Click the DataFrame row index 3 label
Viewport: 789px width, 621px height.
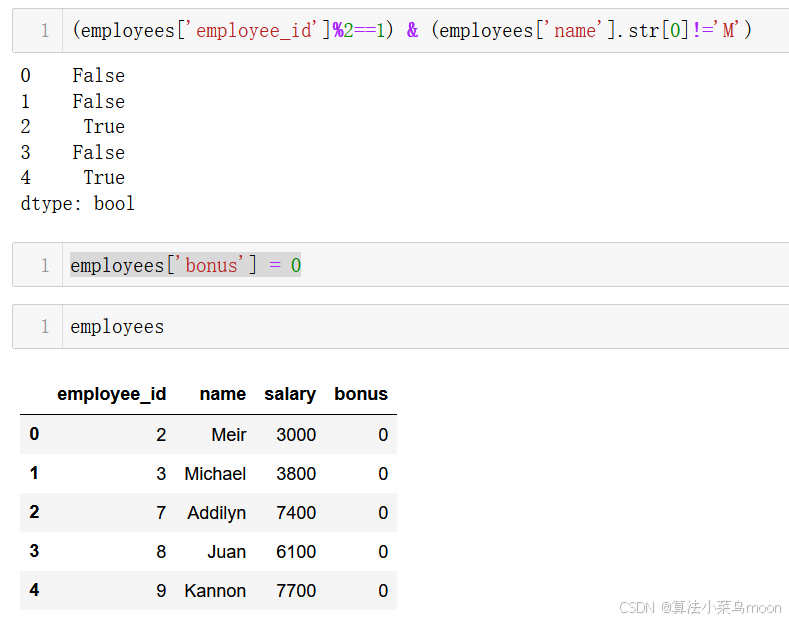click(34, 551)
